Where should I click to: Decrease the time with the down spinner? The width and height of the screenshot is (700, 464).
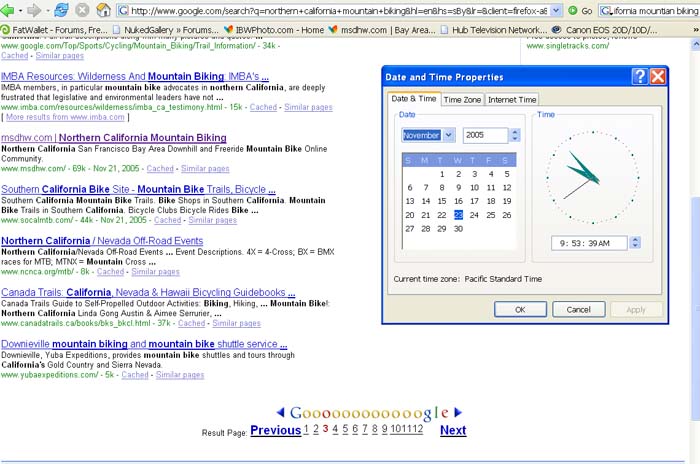635,246
